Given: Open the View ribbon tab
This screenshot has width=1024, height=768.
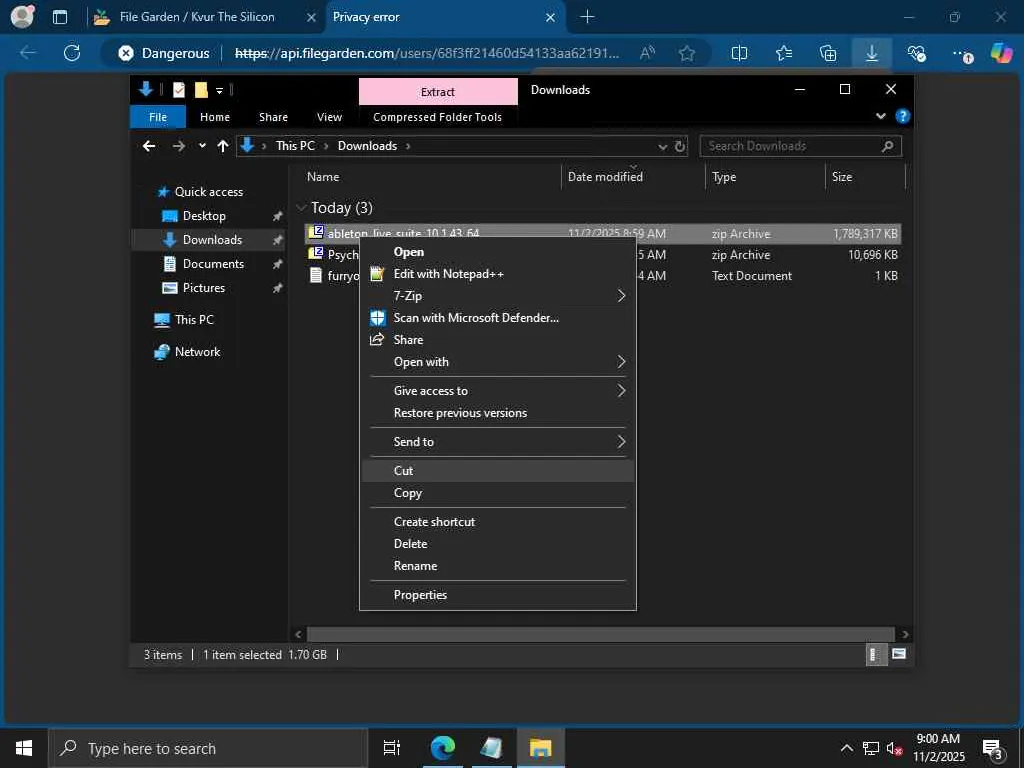Looking at the screenshot, I should point(329,117).
